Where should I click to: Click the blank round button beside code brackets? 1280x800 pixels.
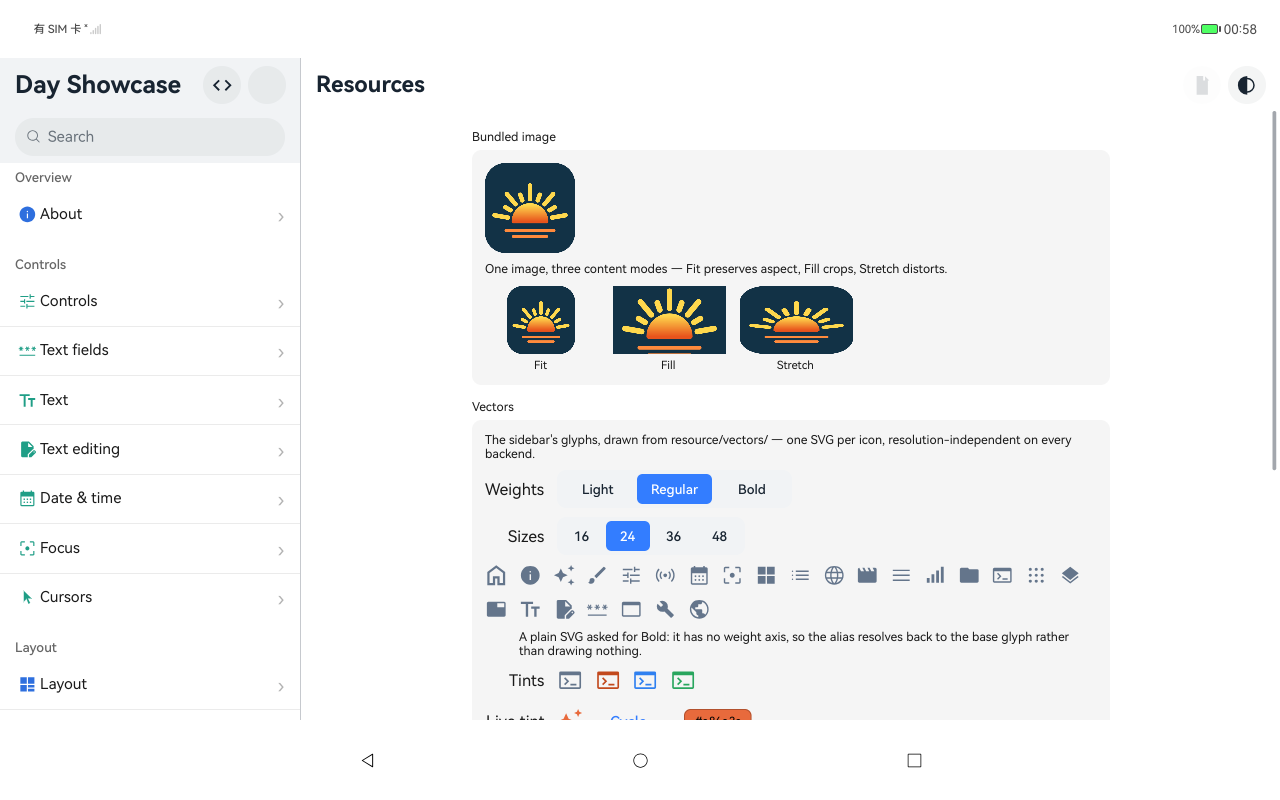click(x=267, y=85)
